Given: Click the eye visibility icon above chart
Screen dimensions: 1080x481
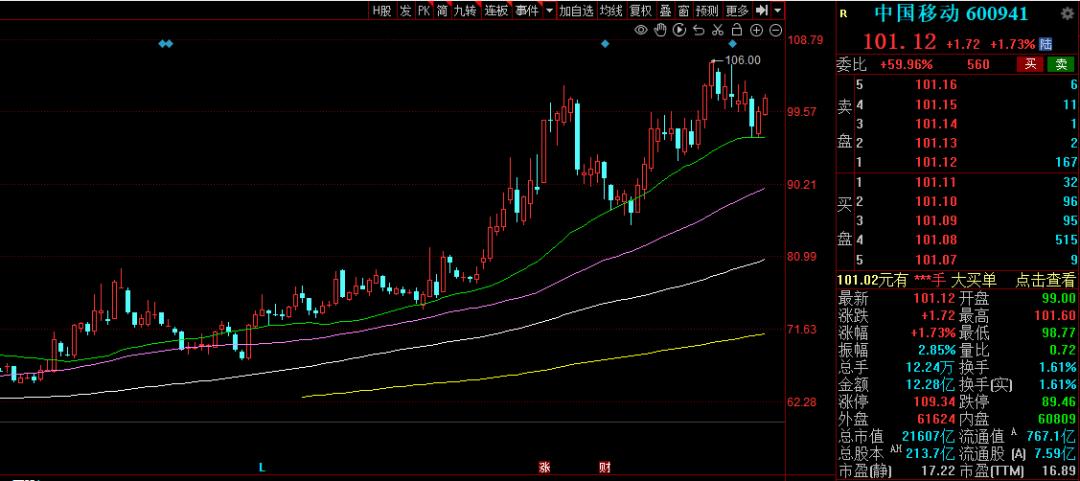Looking at the screenshot, I should pos(641,31).
